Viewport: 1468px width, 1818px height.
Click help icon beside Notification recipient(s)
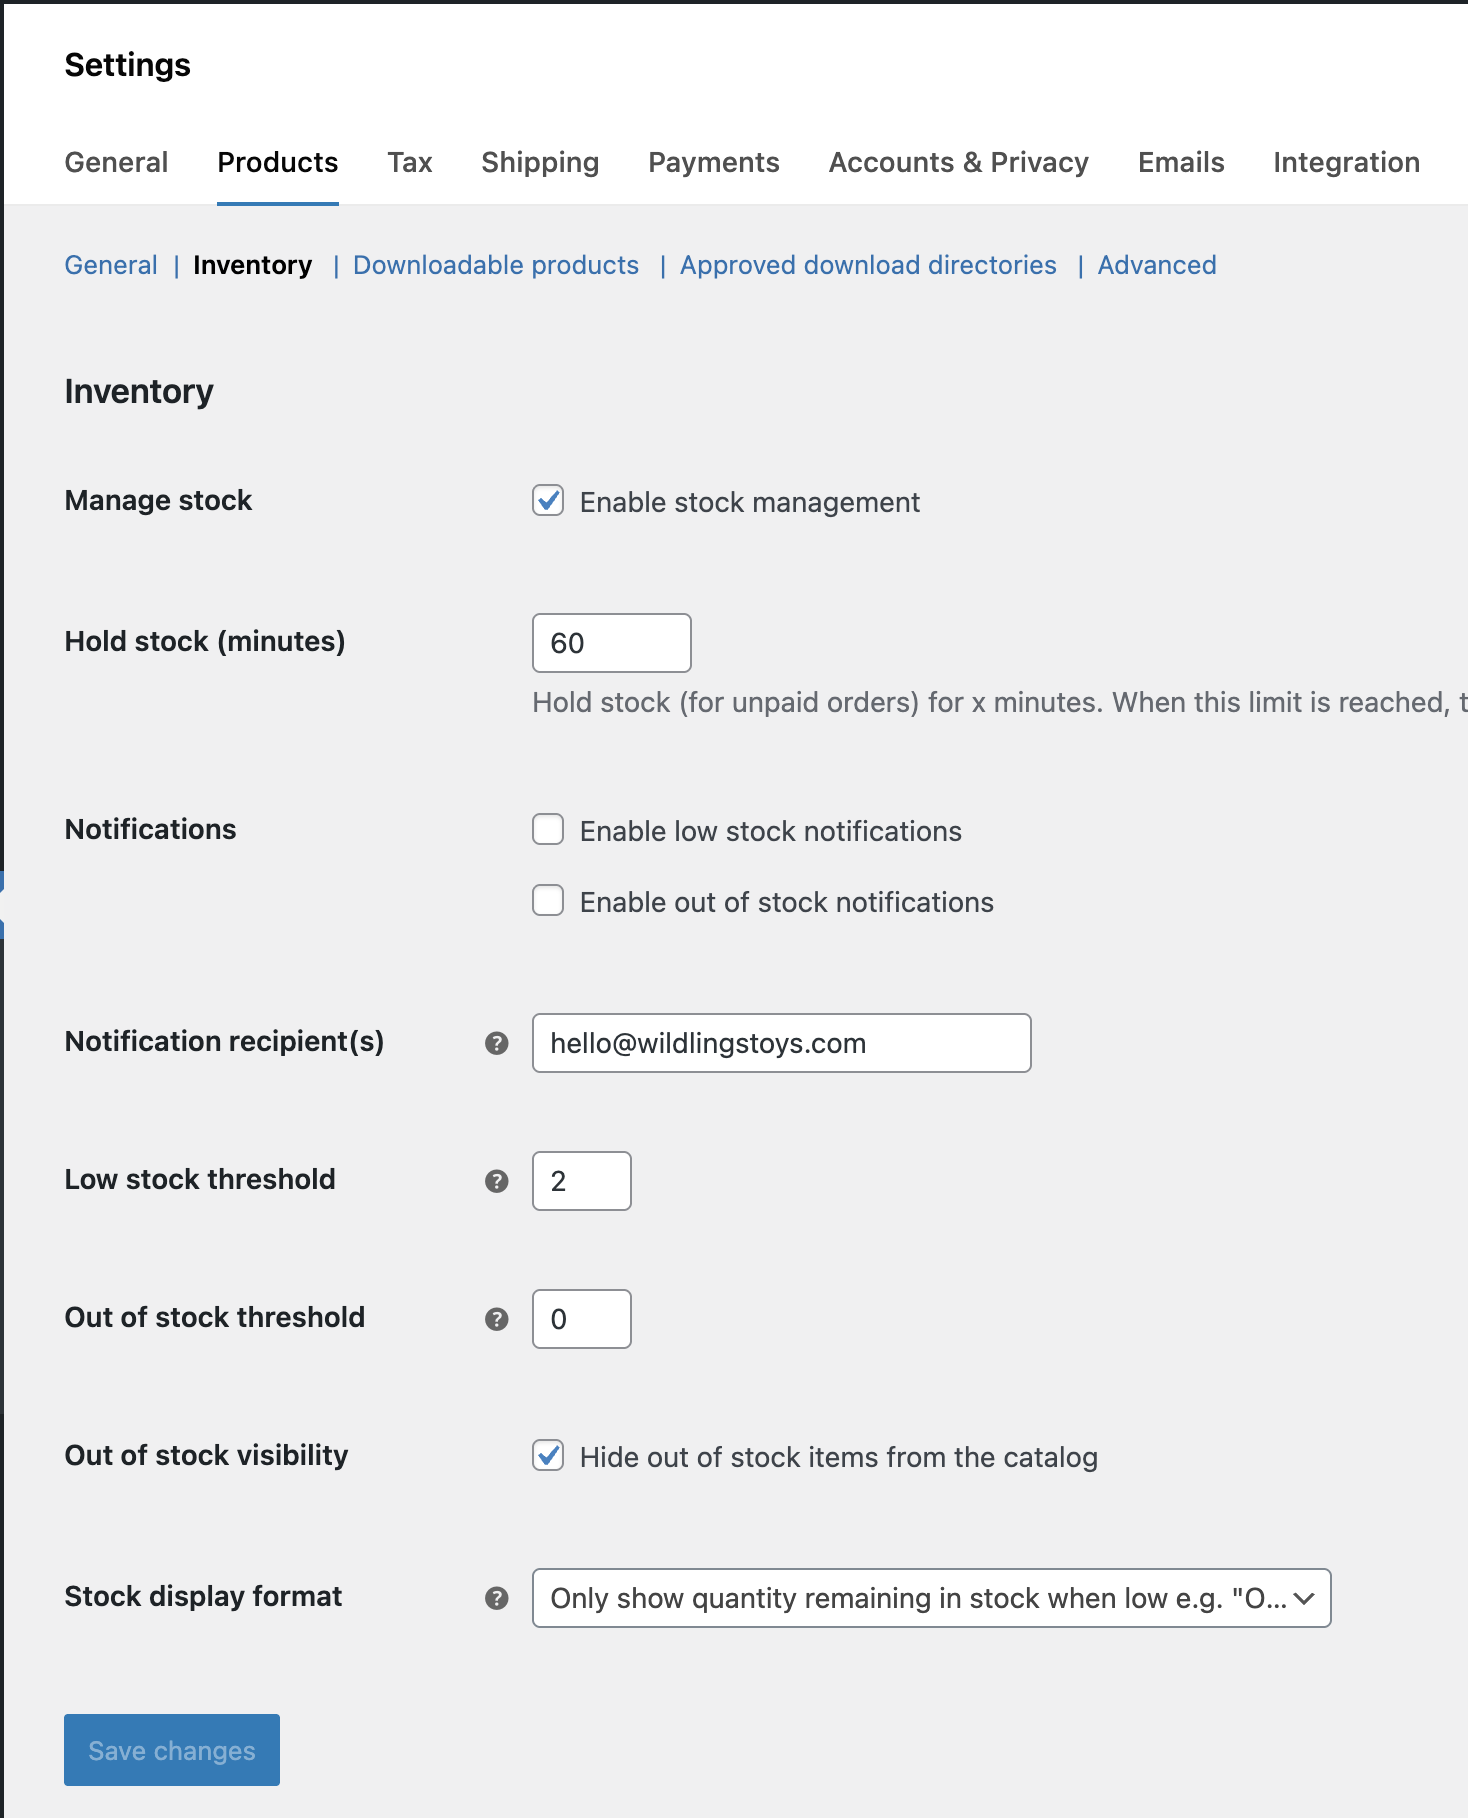click(497, 1043)
